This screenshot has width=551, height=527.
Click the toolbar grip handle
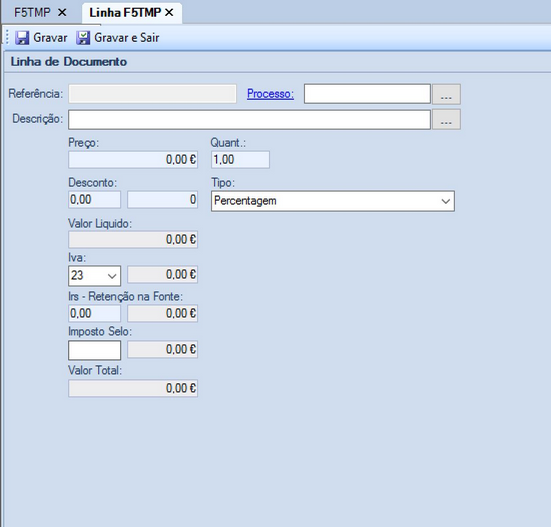(x=7, y=37)
